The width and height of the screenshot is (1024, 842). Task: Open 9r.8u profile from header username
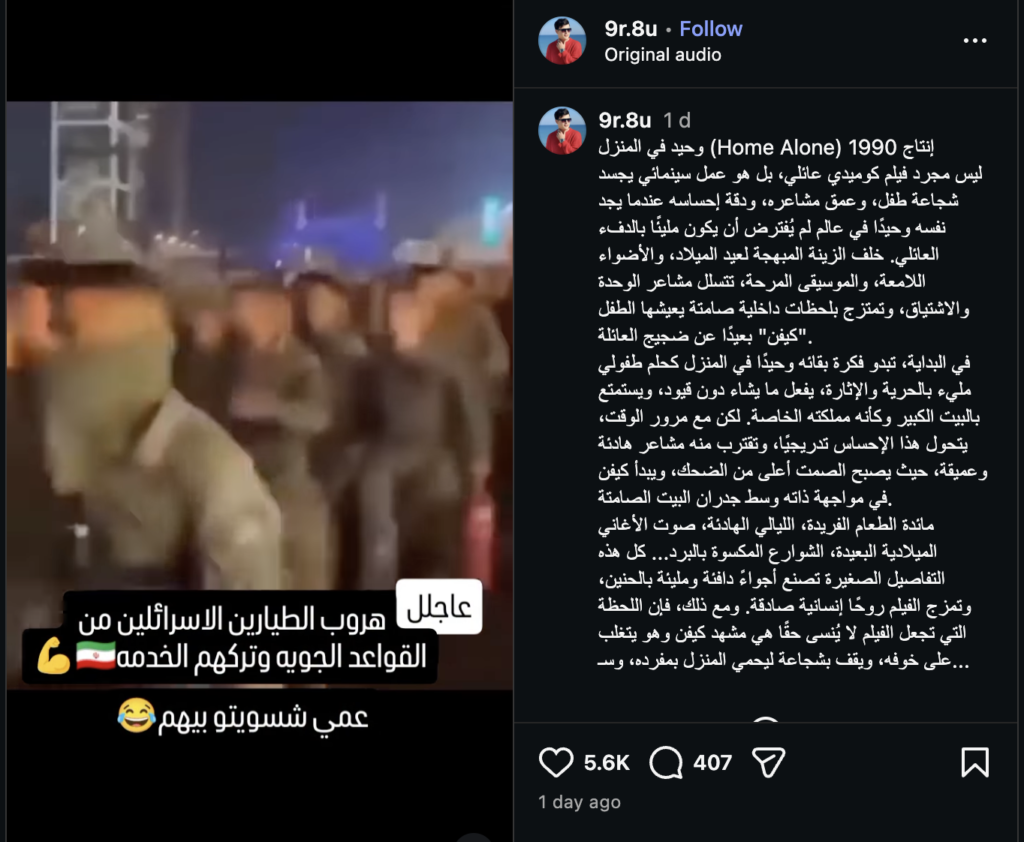click(630, 29)
